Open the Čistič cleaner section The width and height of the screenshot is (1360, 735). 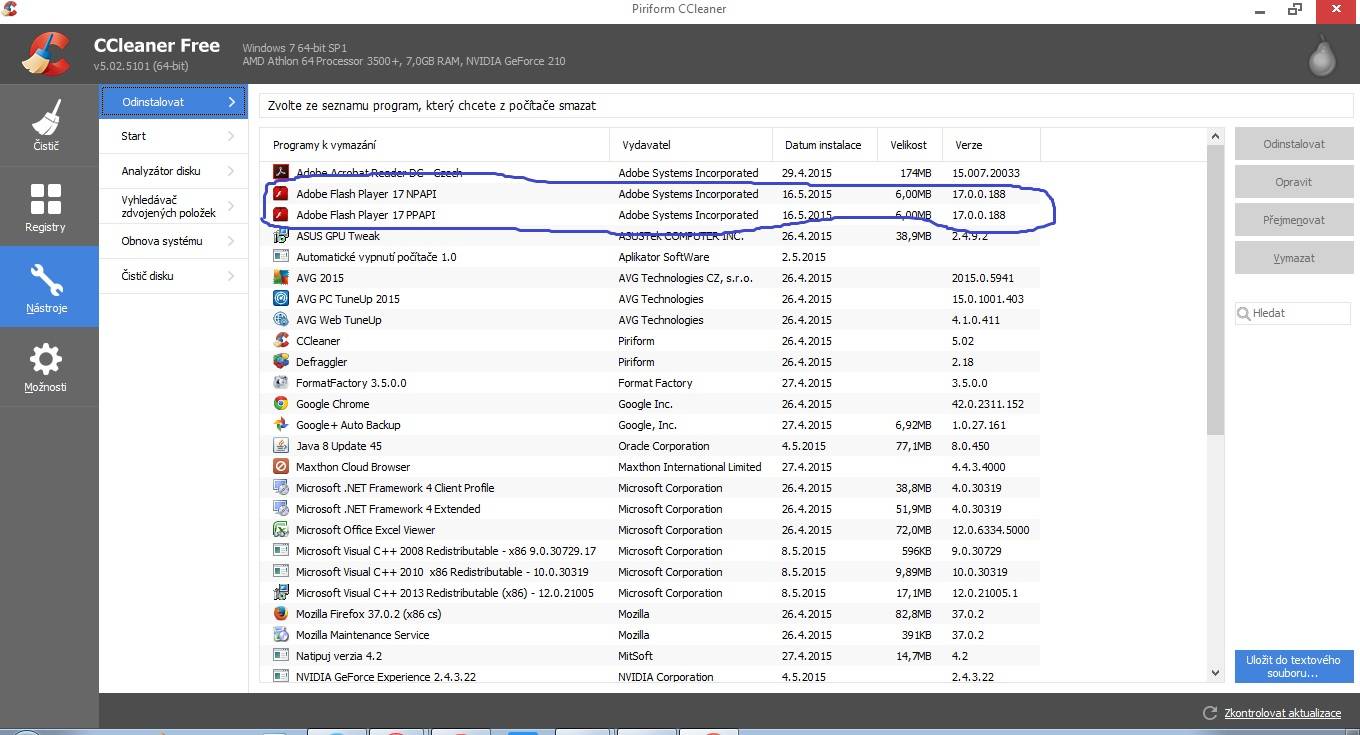point(46,124)
